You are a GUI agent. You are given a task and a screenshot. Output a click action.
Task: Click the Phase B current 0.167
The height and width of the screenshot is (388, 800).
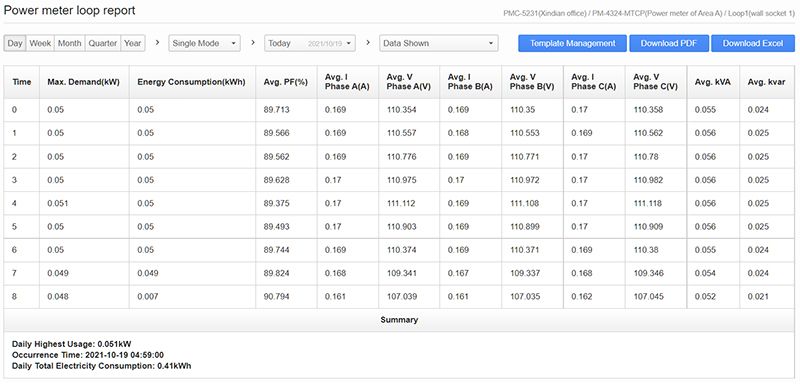[458, 274]
